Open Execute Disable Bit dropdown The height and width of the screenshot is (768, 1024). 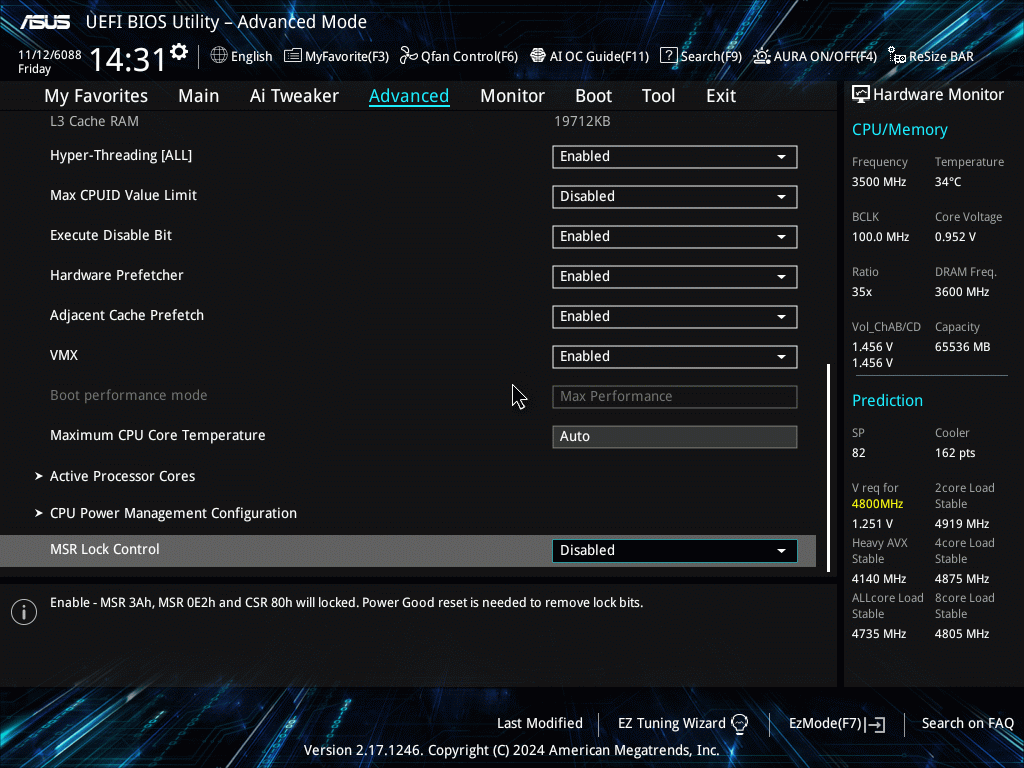(x=674, y=237)
